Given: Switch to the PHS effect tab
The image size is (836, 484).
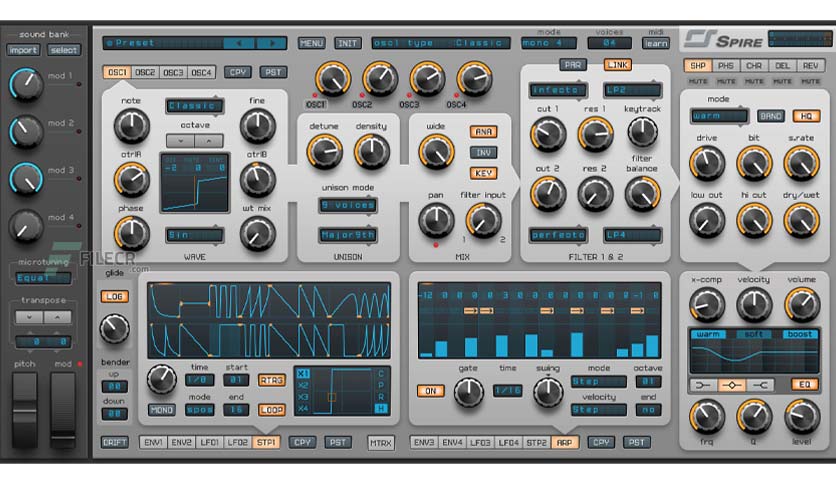Looking at the screenshot, I should point(726,66).
